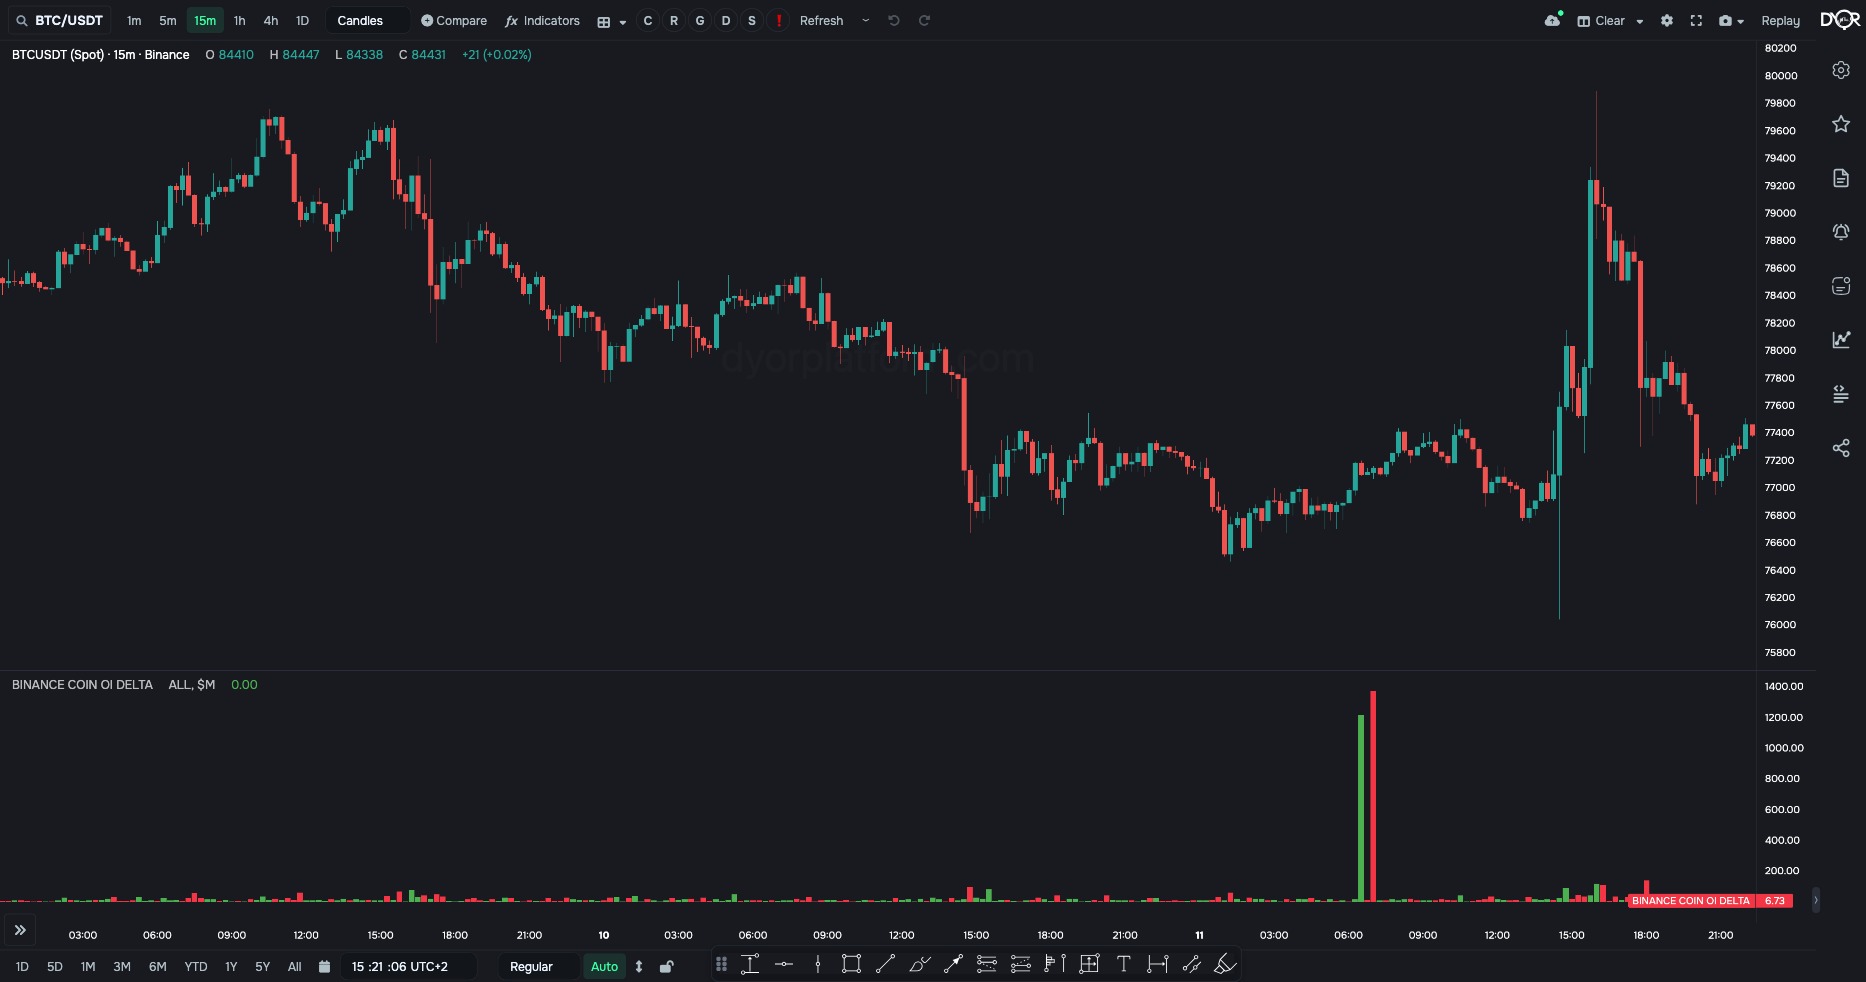Toggle the R circle button
Viewport: 1866px width, 982px height.
[x=674, y=20]
